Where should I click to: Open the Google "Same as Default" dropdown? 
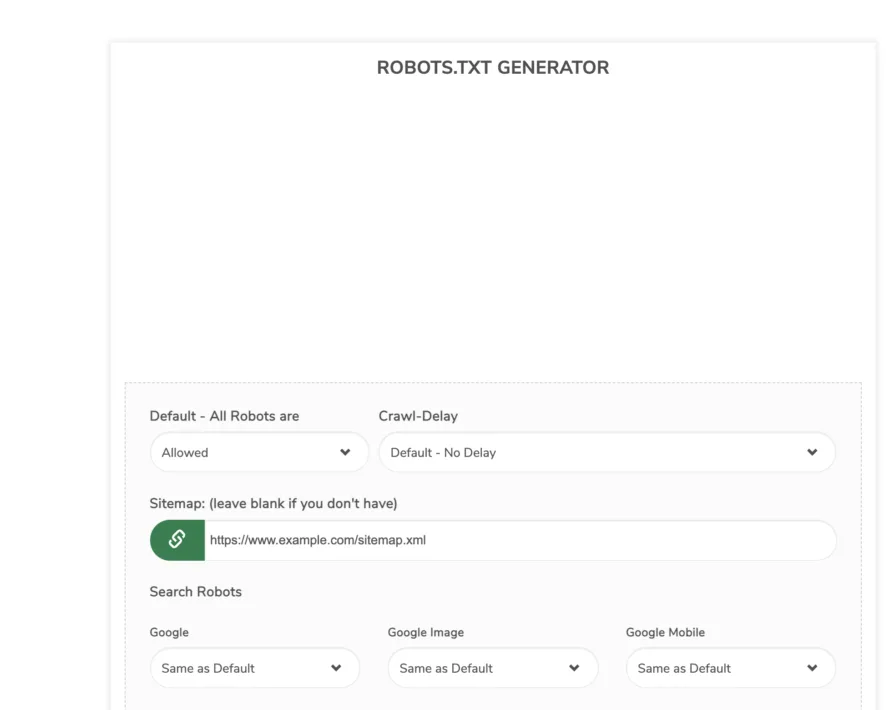(x=254, y=668)
